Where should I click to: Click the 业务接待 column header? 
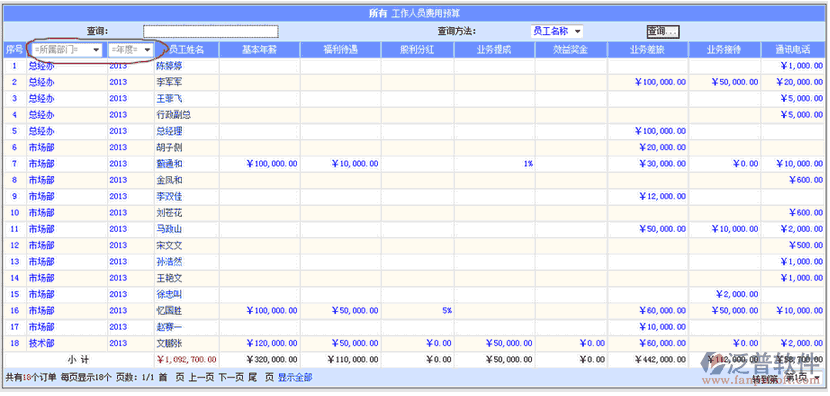tap(724, 50)
